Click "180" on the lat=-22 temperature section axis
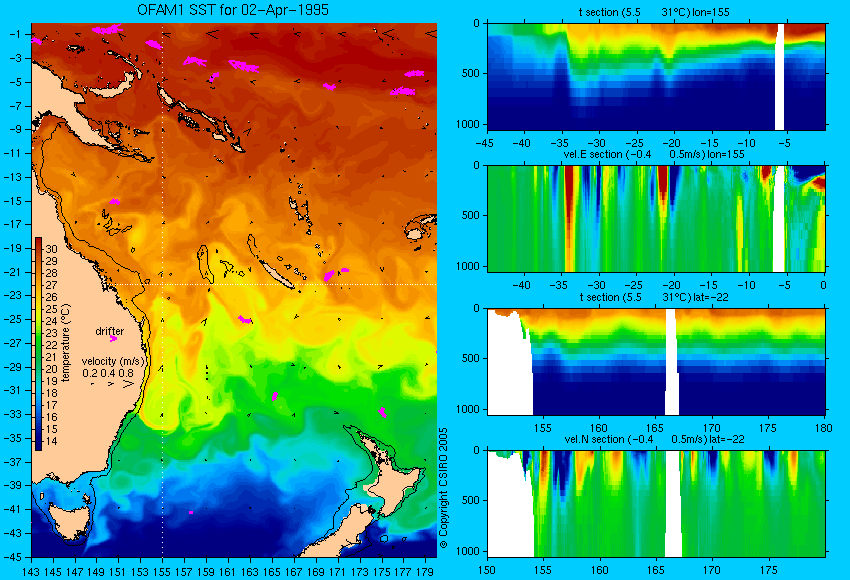 [823, 428]
